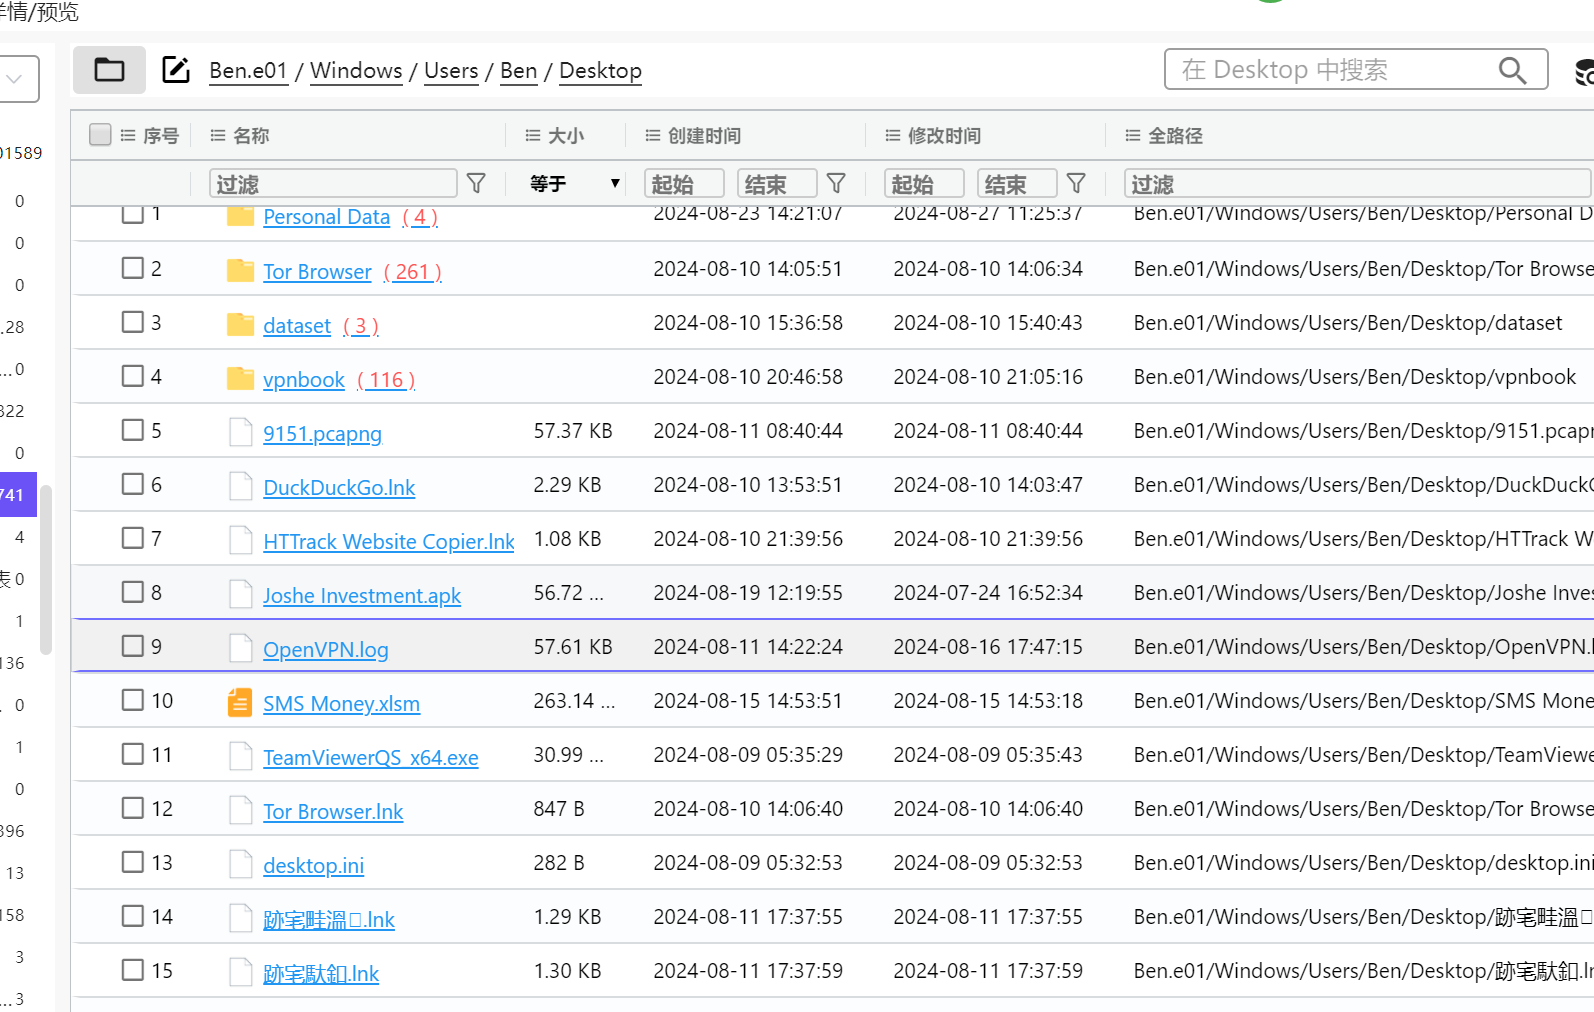Click the size value 57.37 KB

(x=573, y=431)
